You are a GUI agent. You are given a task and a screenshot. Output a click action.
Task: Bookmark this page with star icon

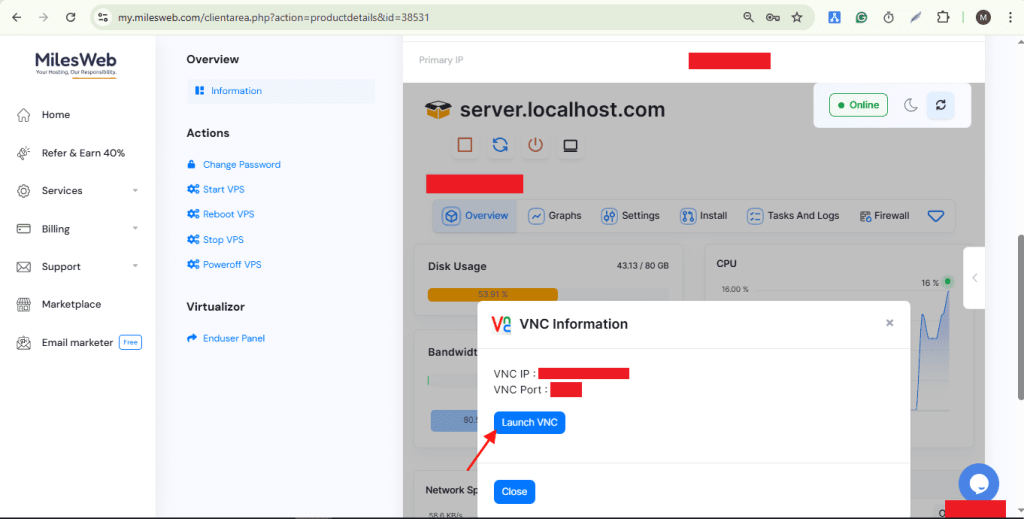pos(797,17)
